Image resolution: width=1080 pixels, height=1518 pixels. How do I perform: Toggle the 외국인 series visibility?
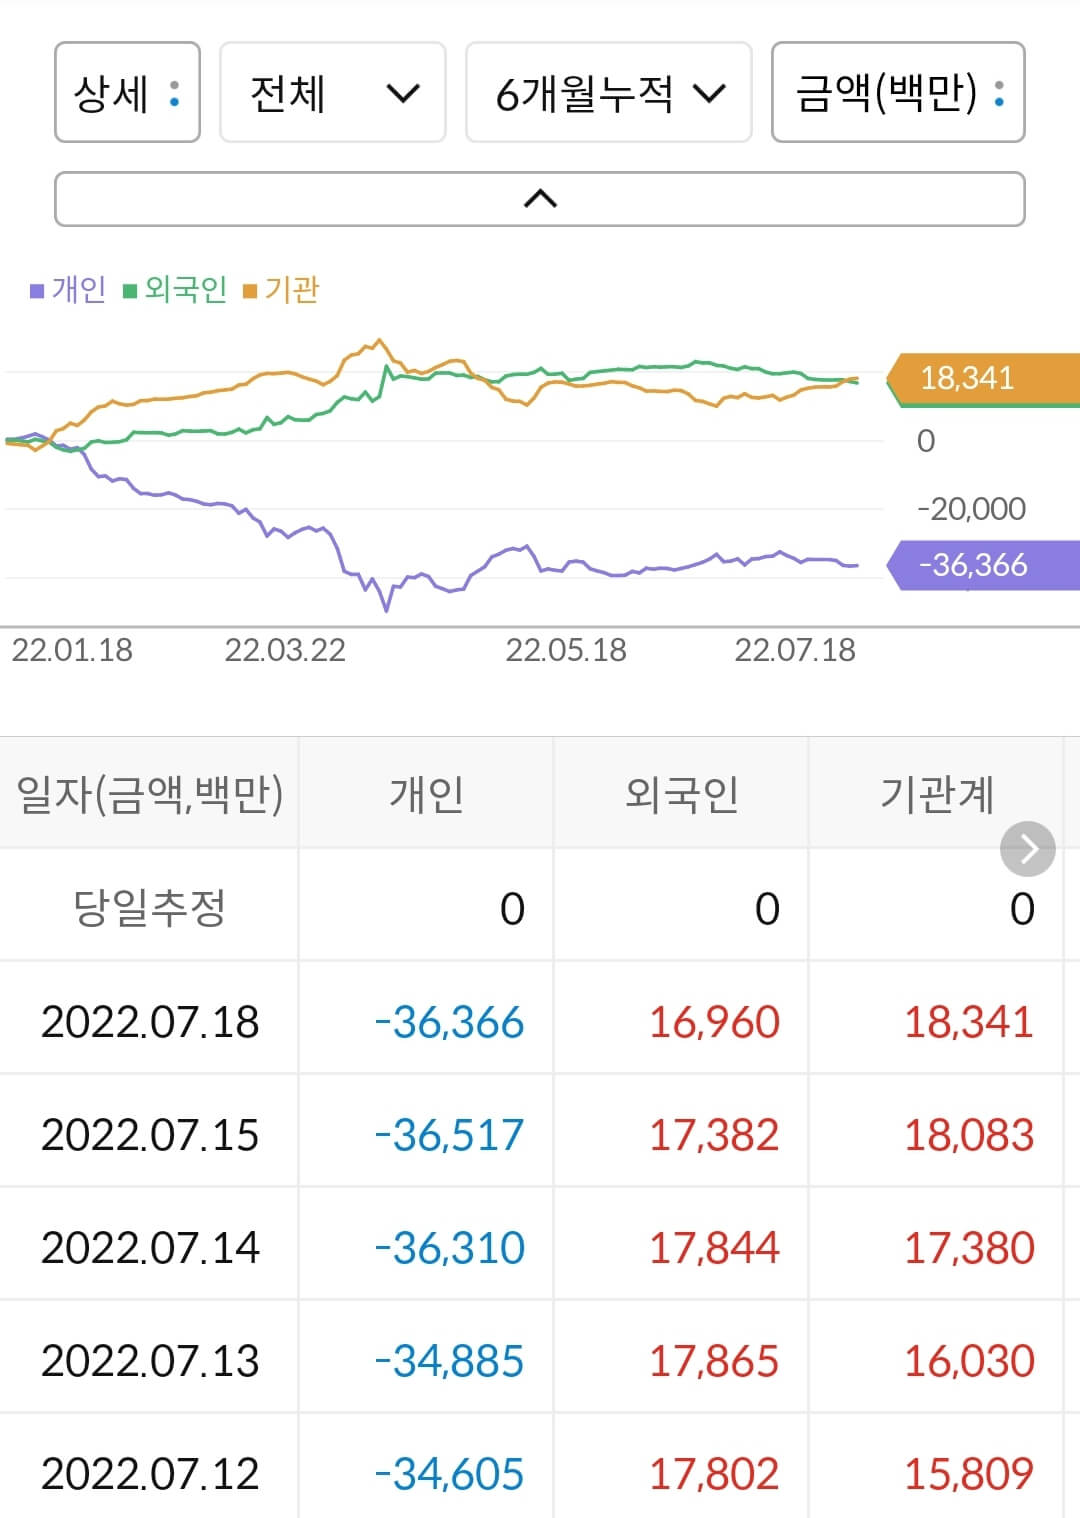coord(185,290)
